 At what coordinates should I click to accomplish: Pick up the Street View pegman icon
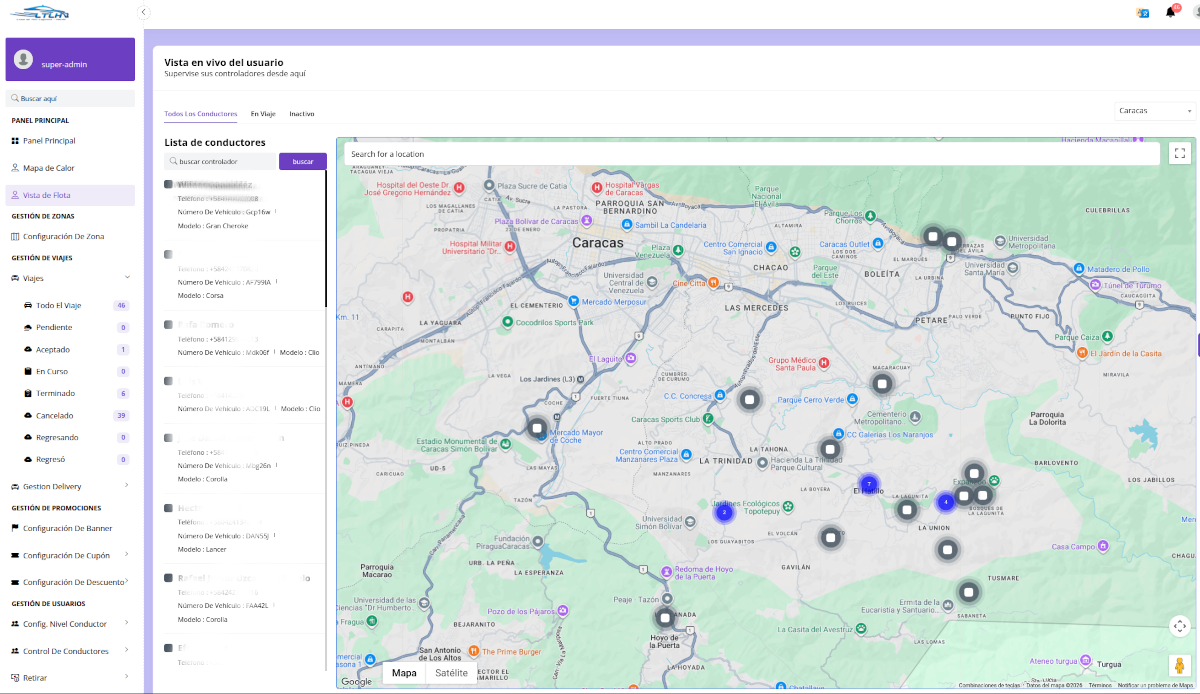click(1181, 666)
